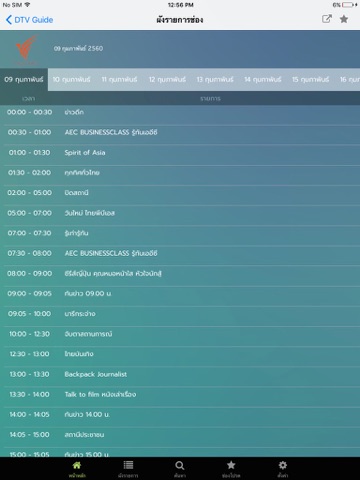Open the Home tab in bottom bar
Screen dimensions: 360x480
[x=77, y=469]
